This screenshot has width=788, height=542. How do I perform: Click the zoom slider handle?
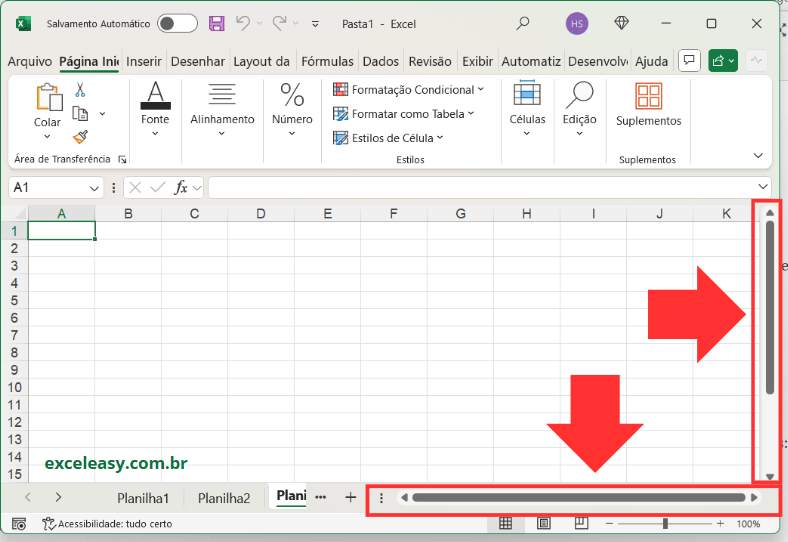(x=665, y=523)
